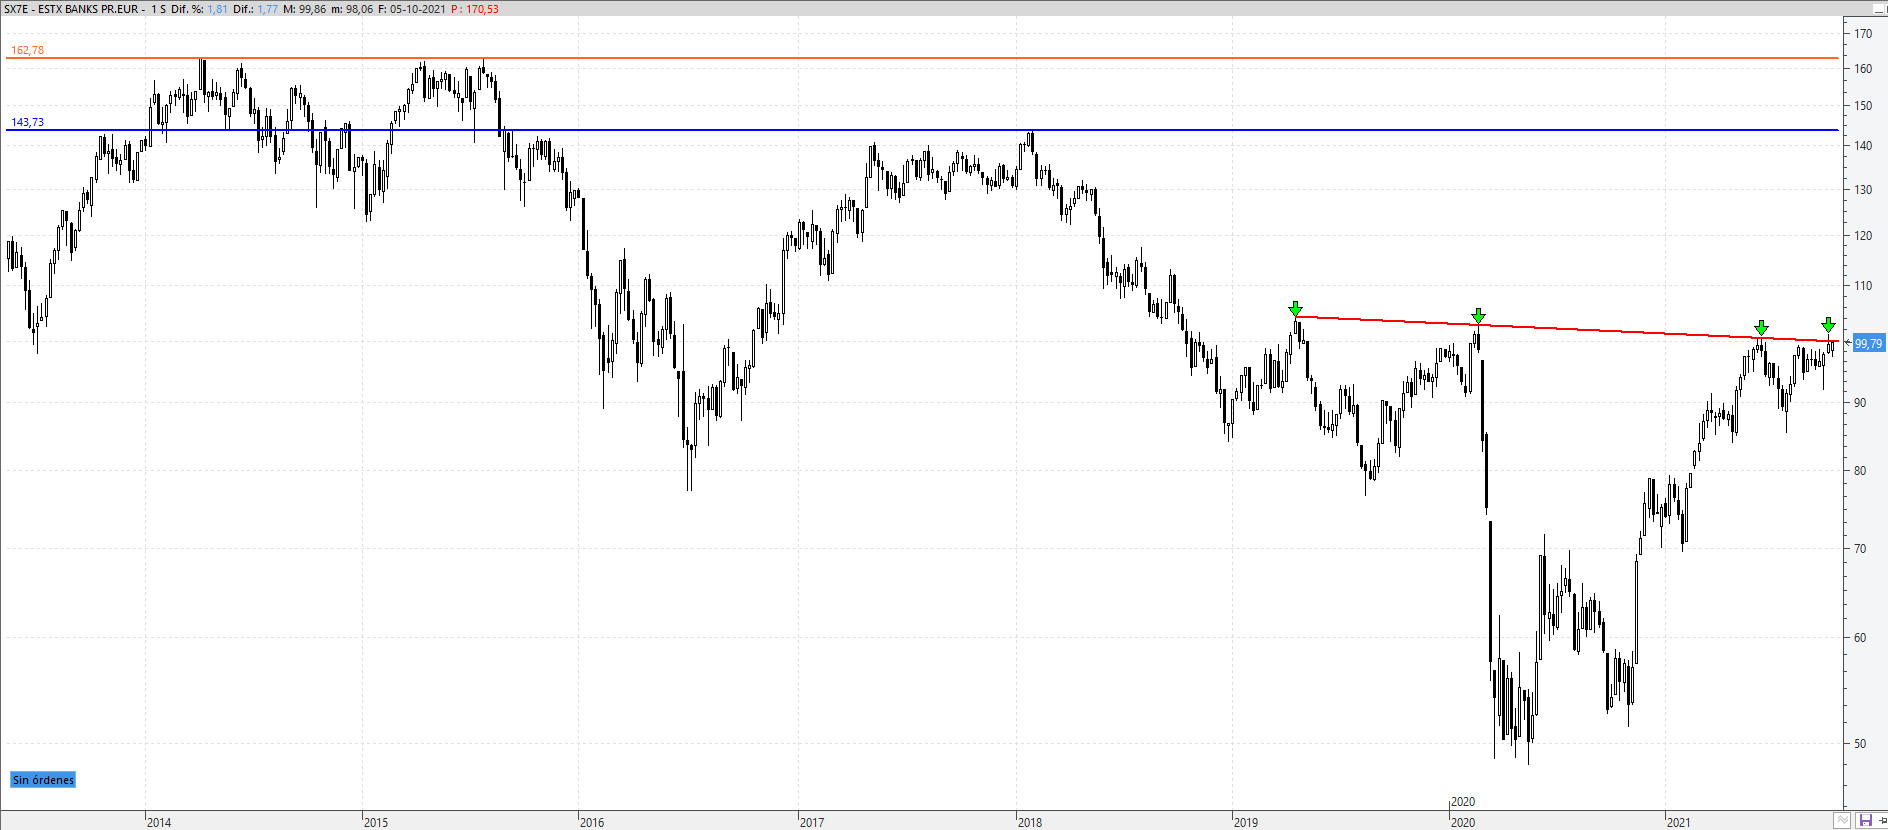Click the first green arrow marker in 2019

[1295, 308]
